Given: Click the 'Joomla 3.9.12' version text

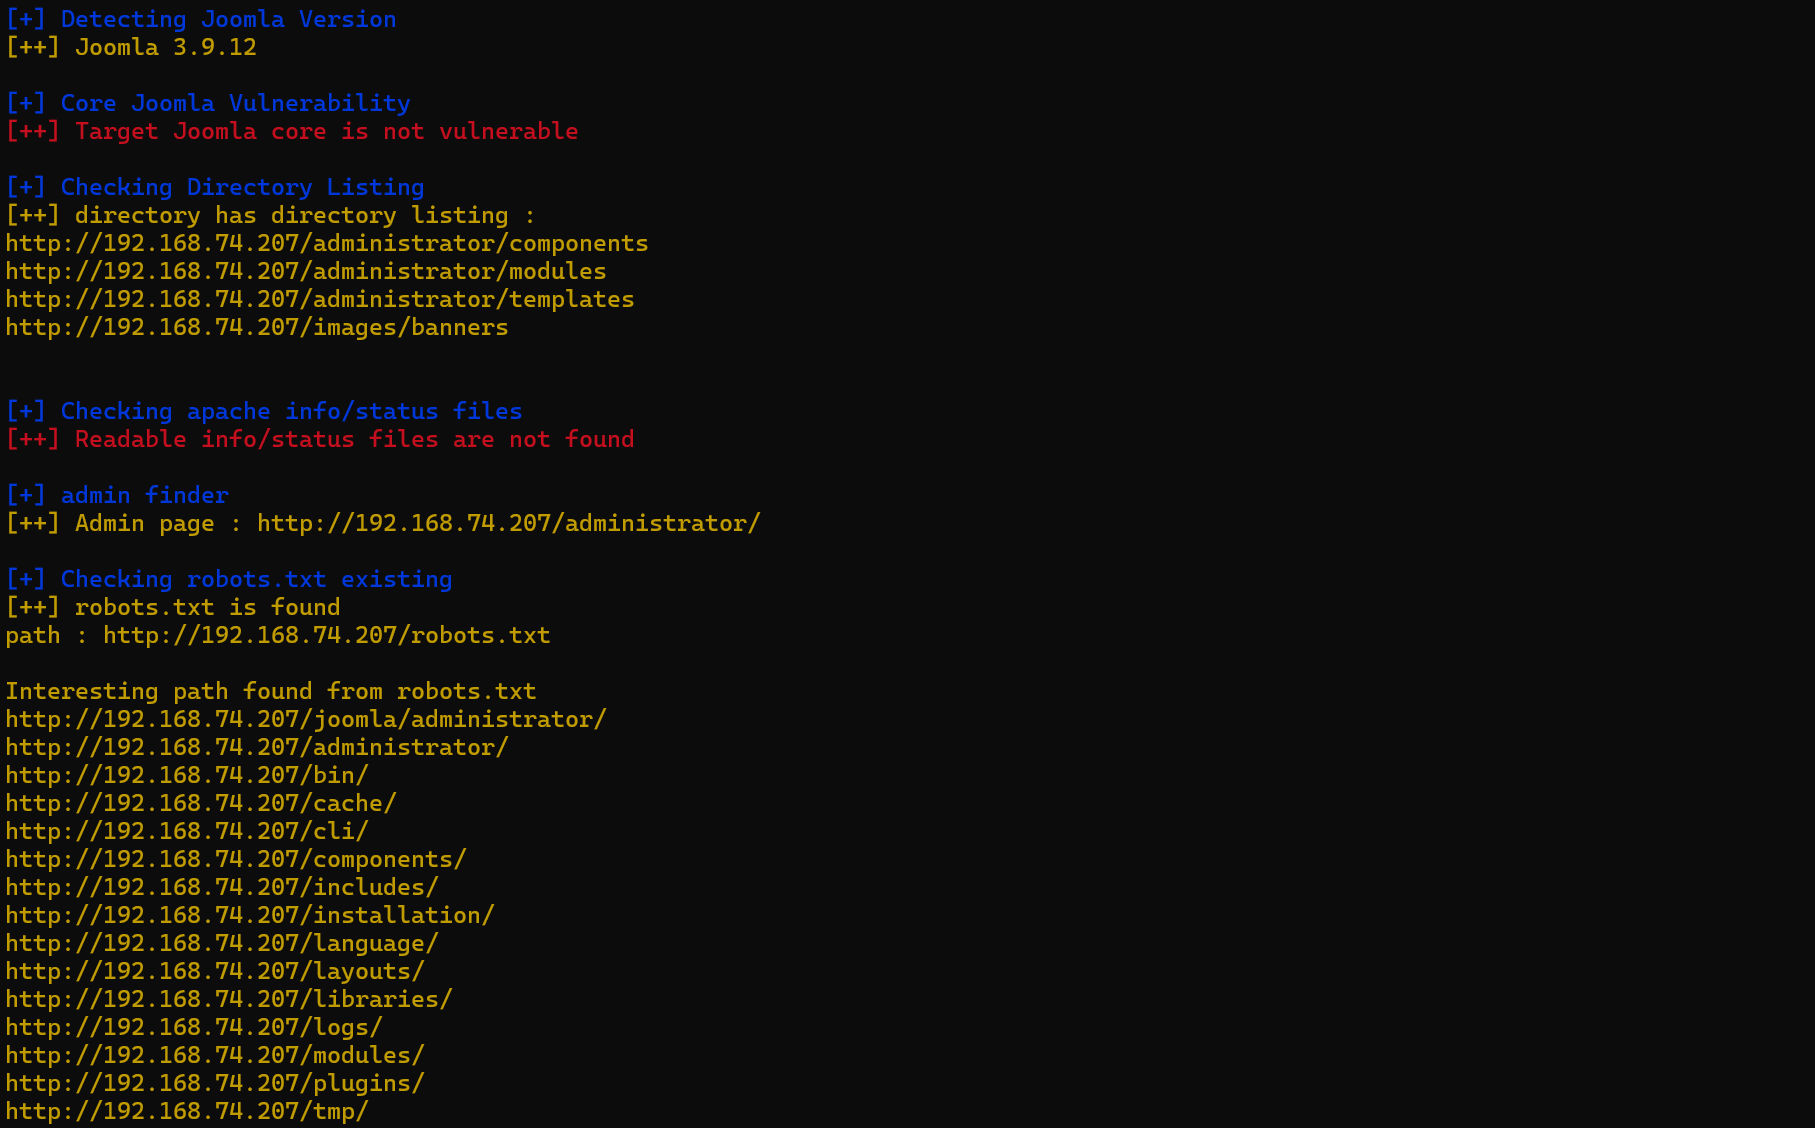Looking at the screenshot, I should pyautogui.click(x=166, y=47).
